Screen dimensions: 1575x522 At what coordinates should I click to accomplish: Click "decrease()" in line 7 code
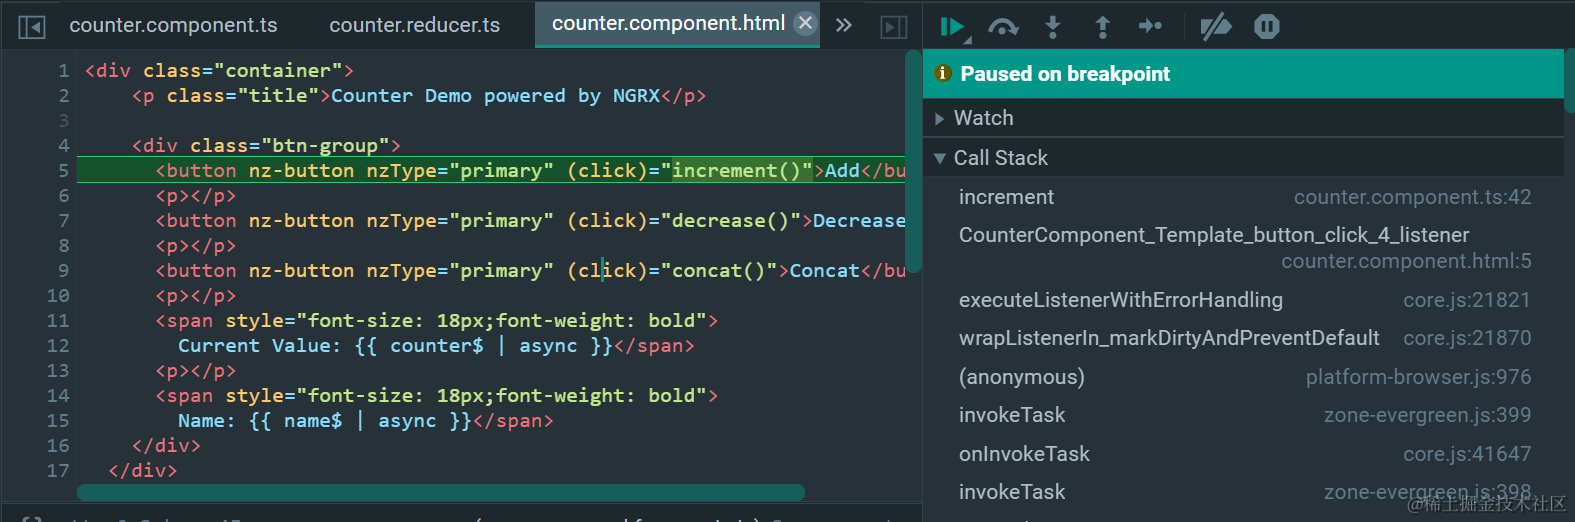[730, 221]
